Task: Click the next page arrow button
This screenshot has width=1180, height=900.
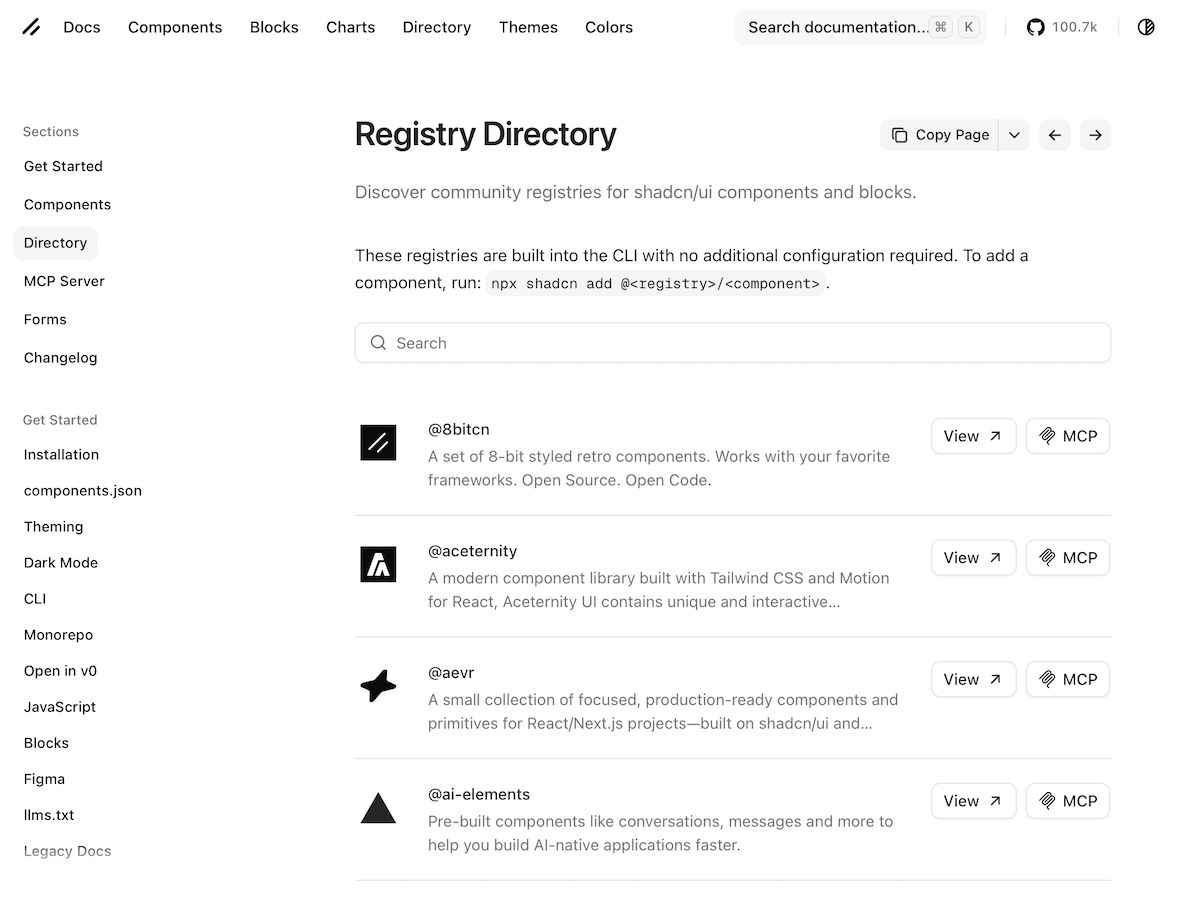Action: click(x=1095, y=135)
